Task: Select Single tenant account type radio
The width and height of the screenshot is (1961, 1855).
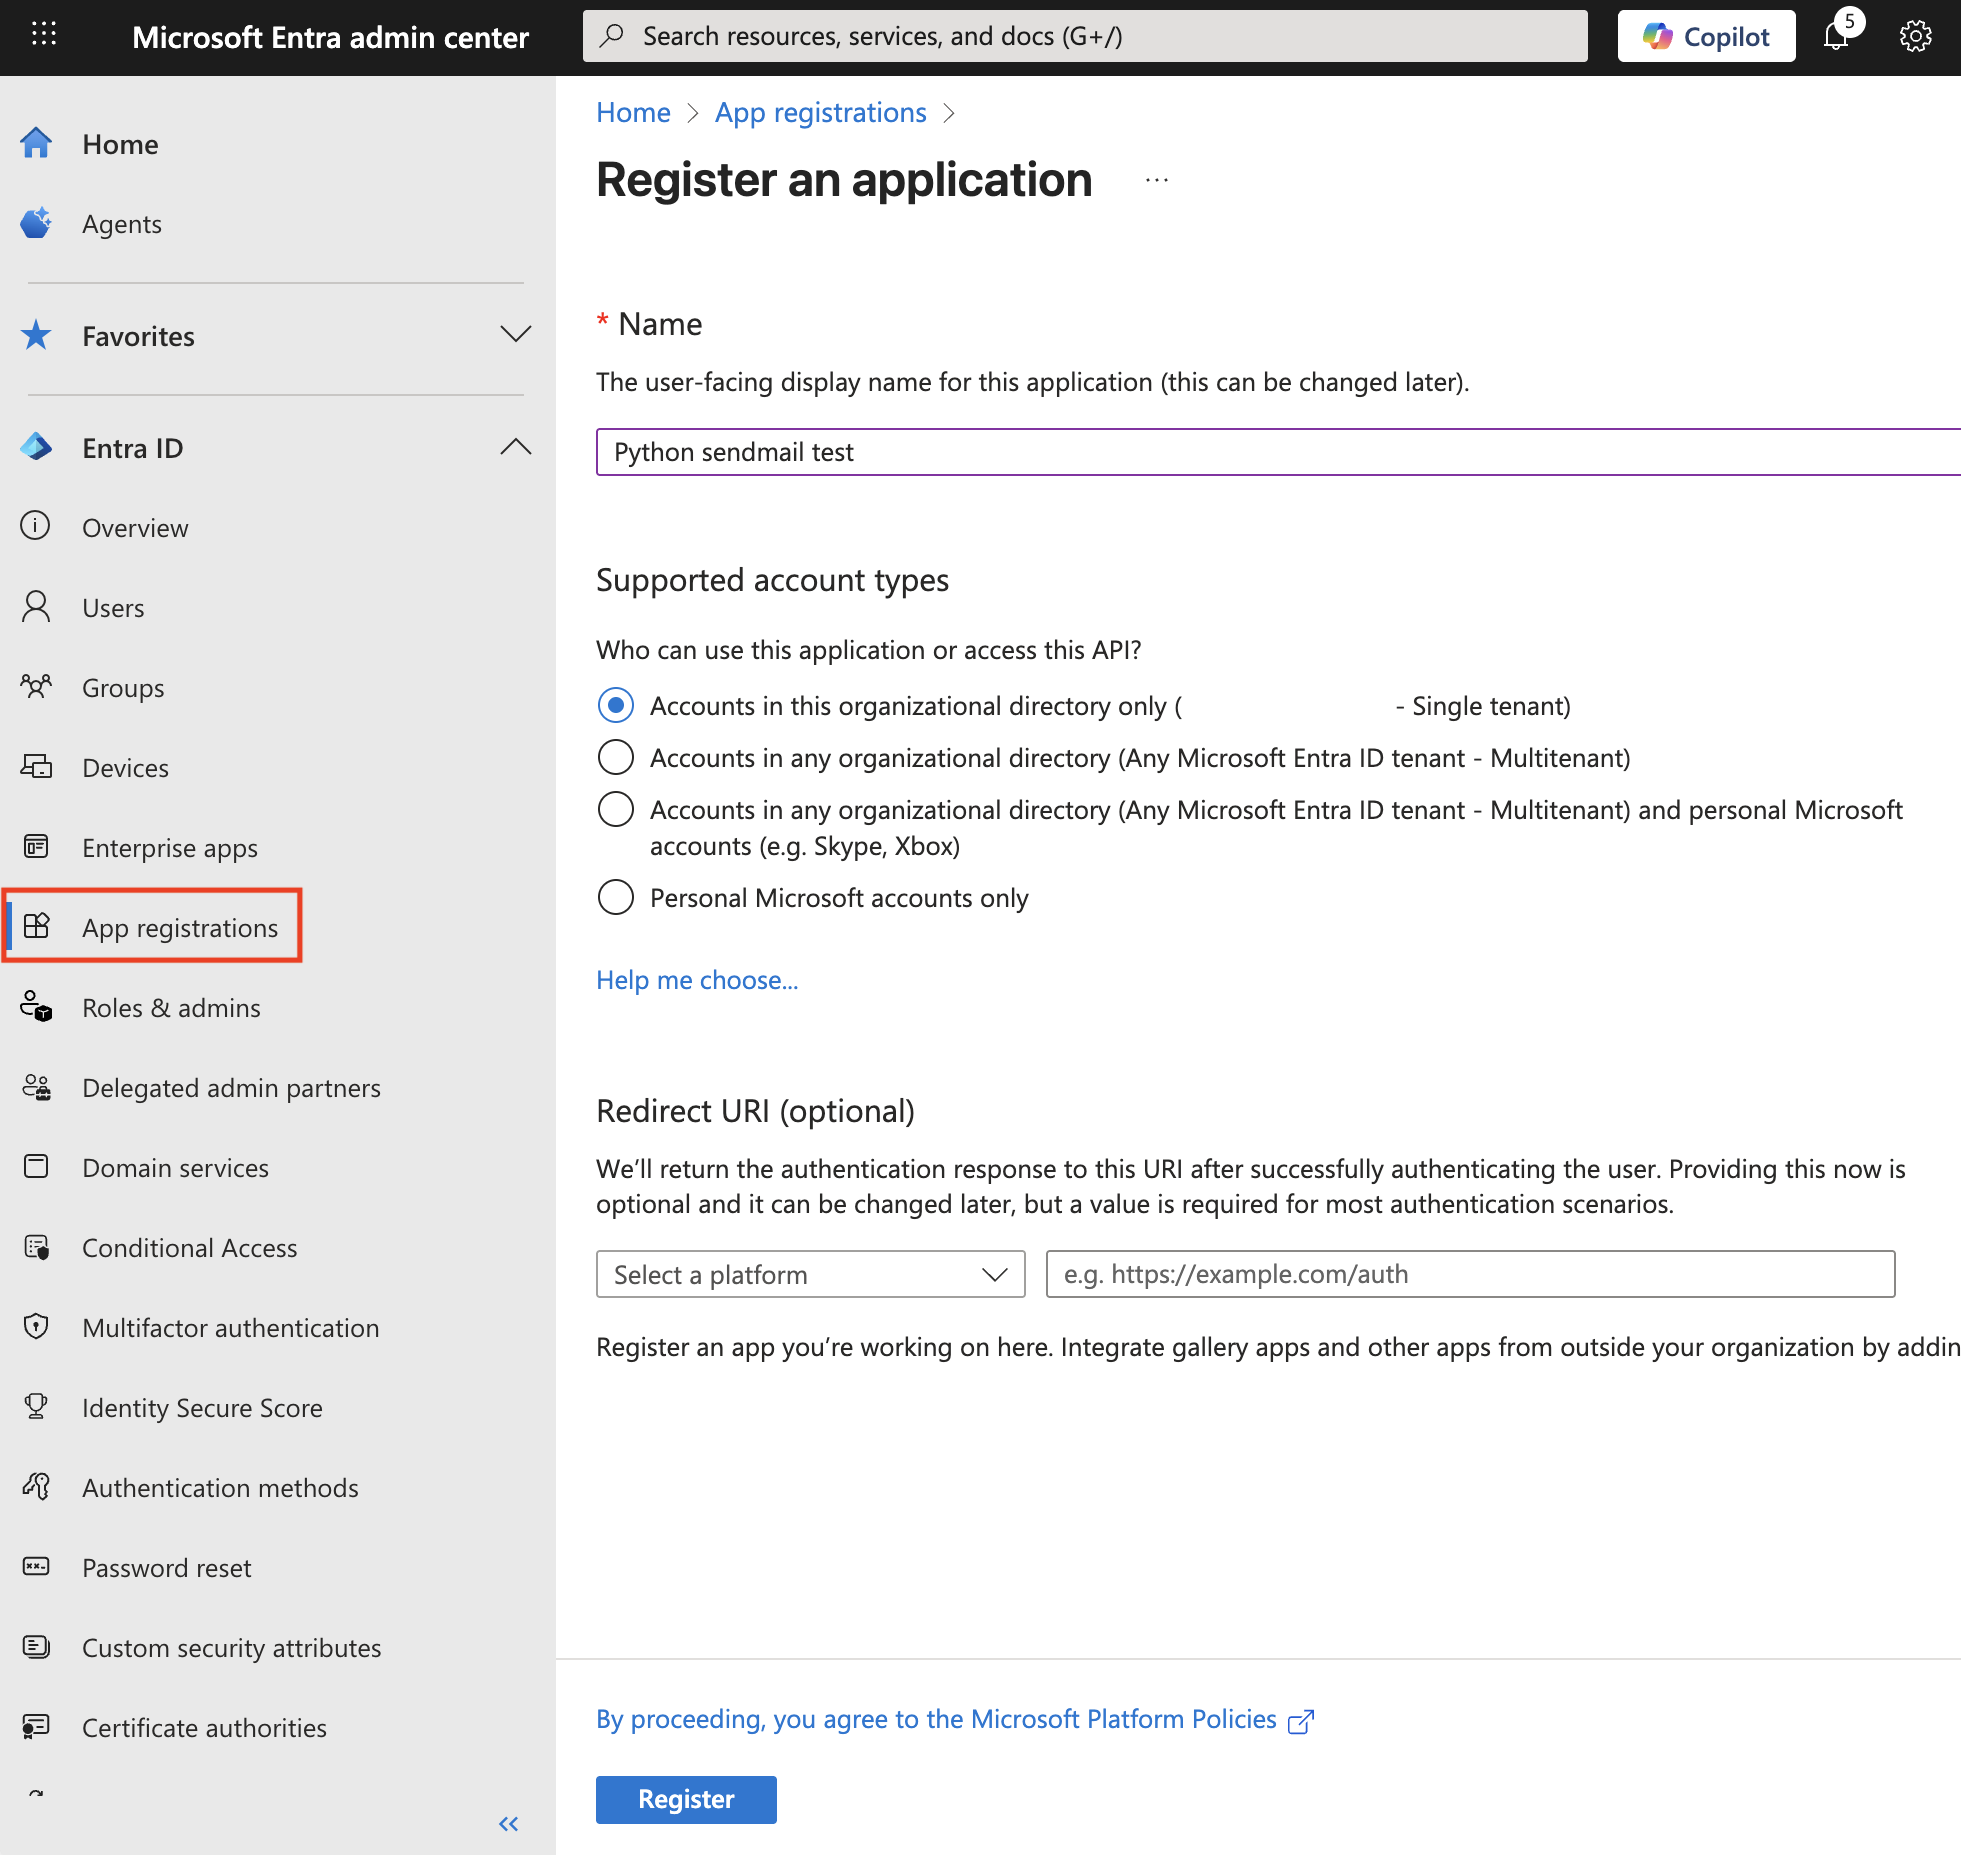Action: tap(616, 705)
